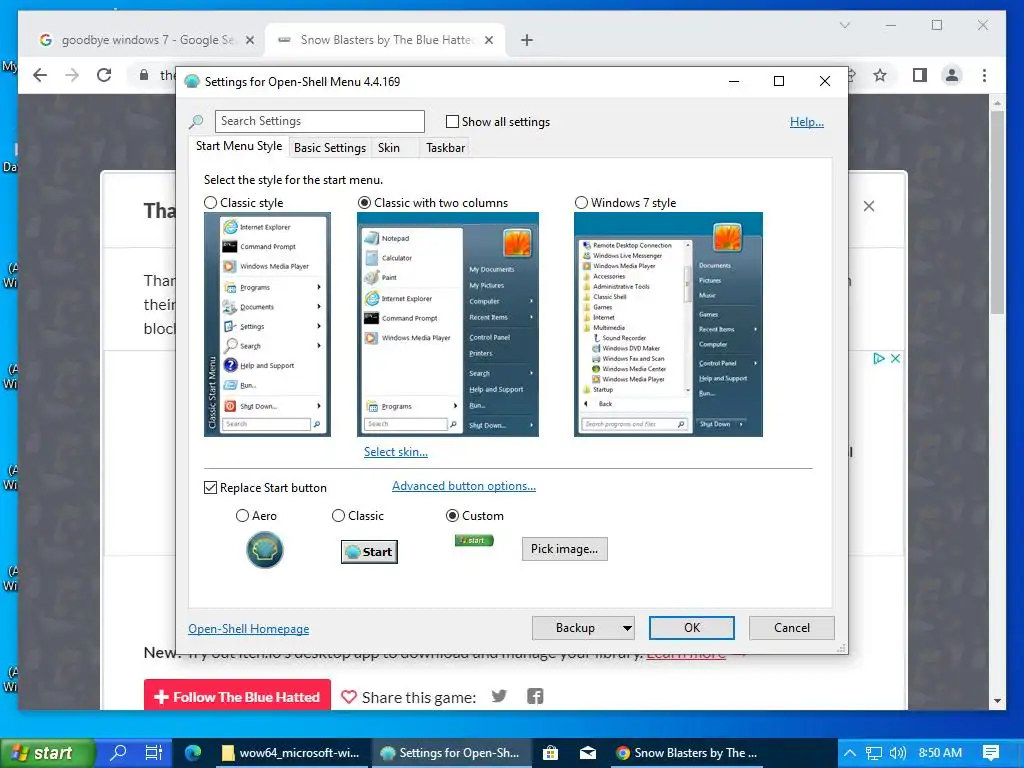Click the Windows 7 style preview thumbnail
This screenshot has height=768, width=1024.
pos(668,325)
